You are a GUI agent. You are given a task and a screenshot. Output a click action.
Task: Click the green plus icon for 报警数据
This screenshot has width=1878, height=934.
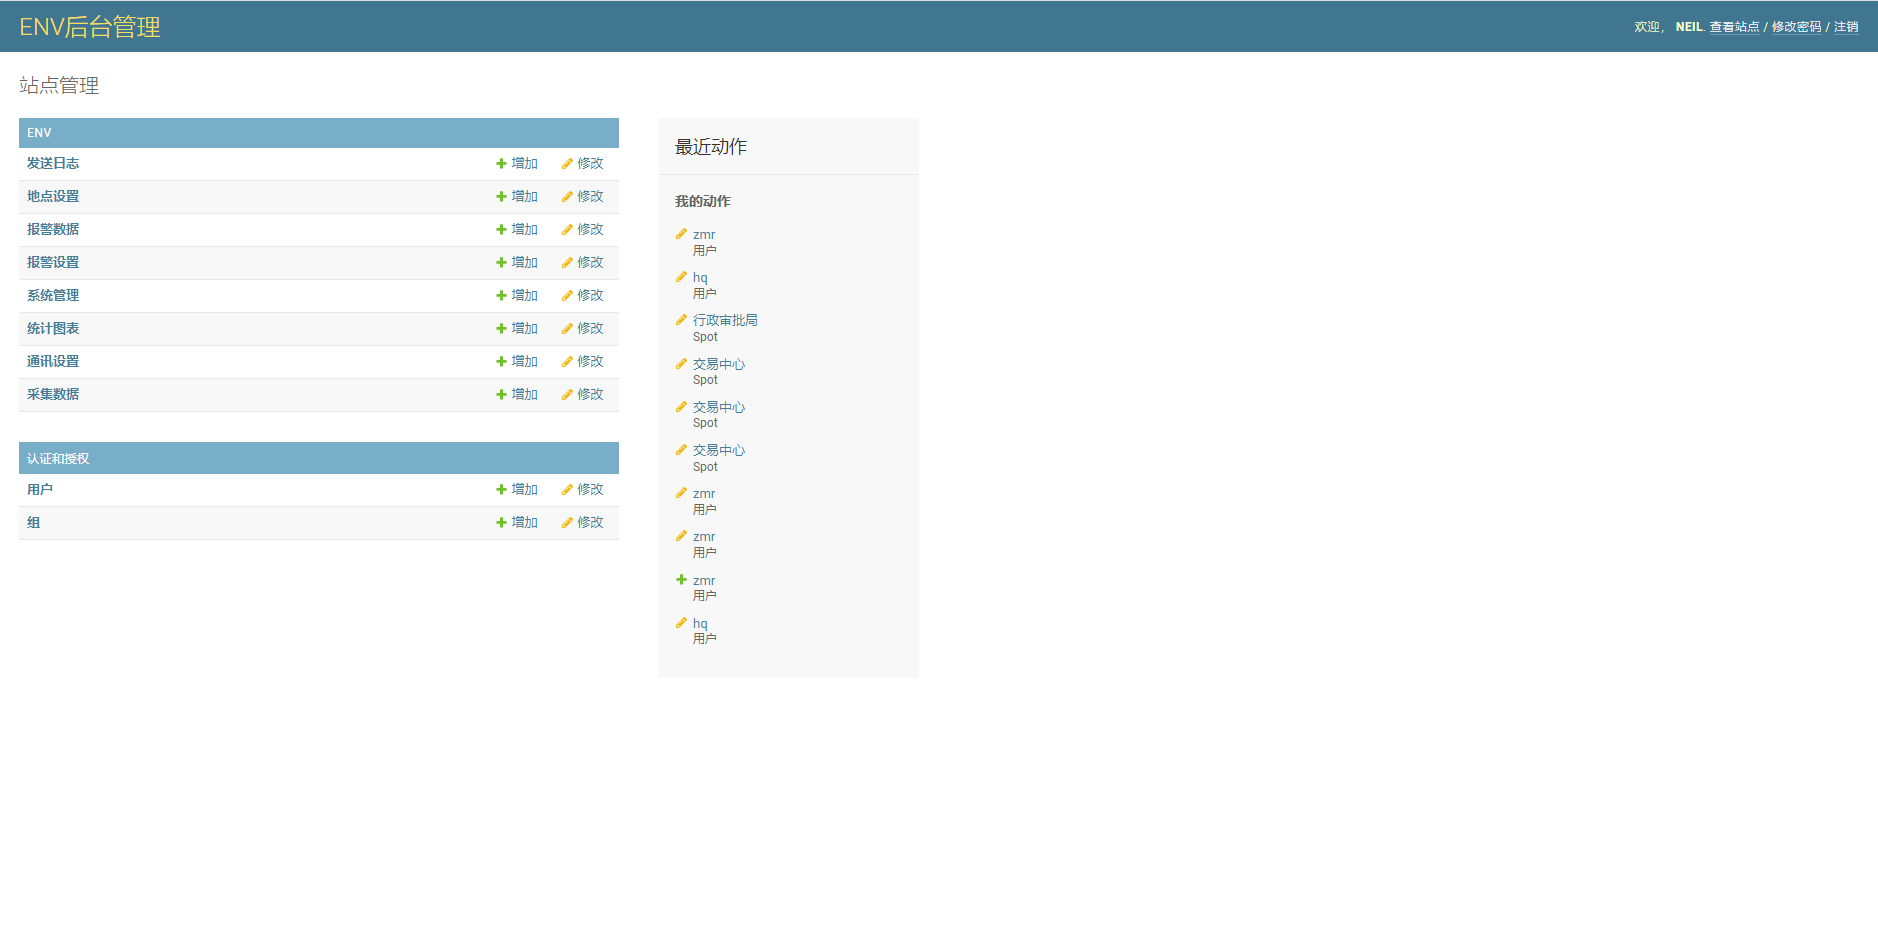[501, 230]
